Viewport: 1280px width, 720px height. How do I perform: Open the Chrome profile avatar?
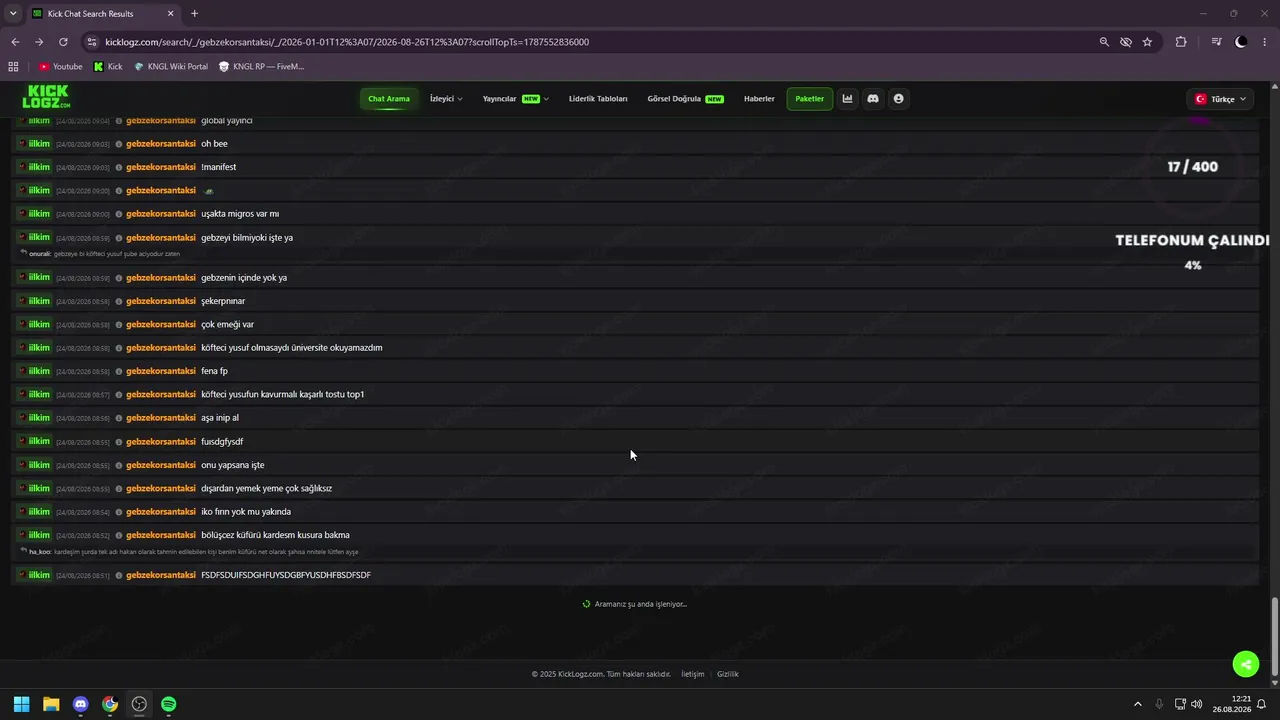click(x=1241, y=42)
